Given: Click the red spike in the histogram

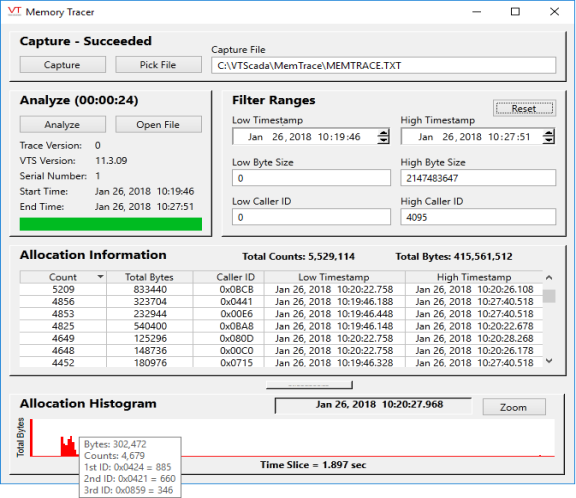Looking at the screenshot, I should tap(32, 438).
